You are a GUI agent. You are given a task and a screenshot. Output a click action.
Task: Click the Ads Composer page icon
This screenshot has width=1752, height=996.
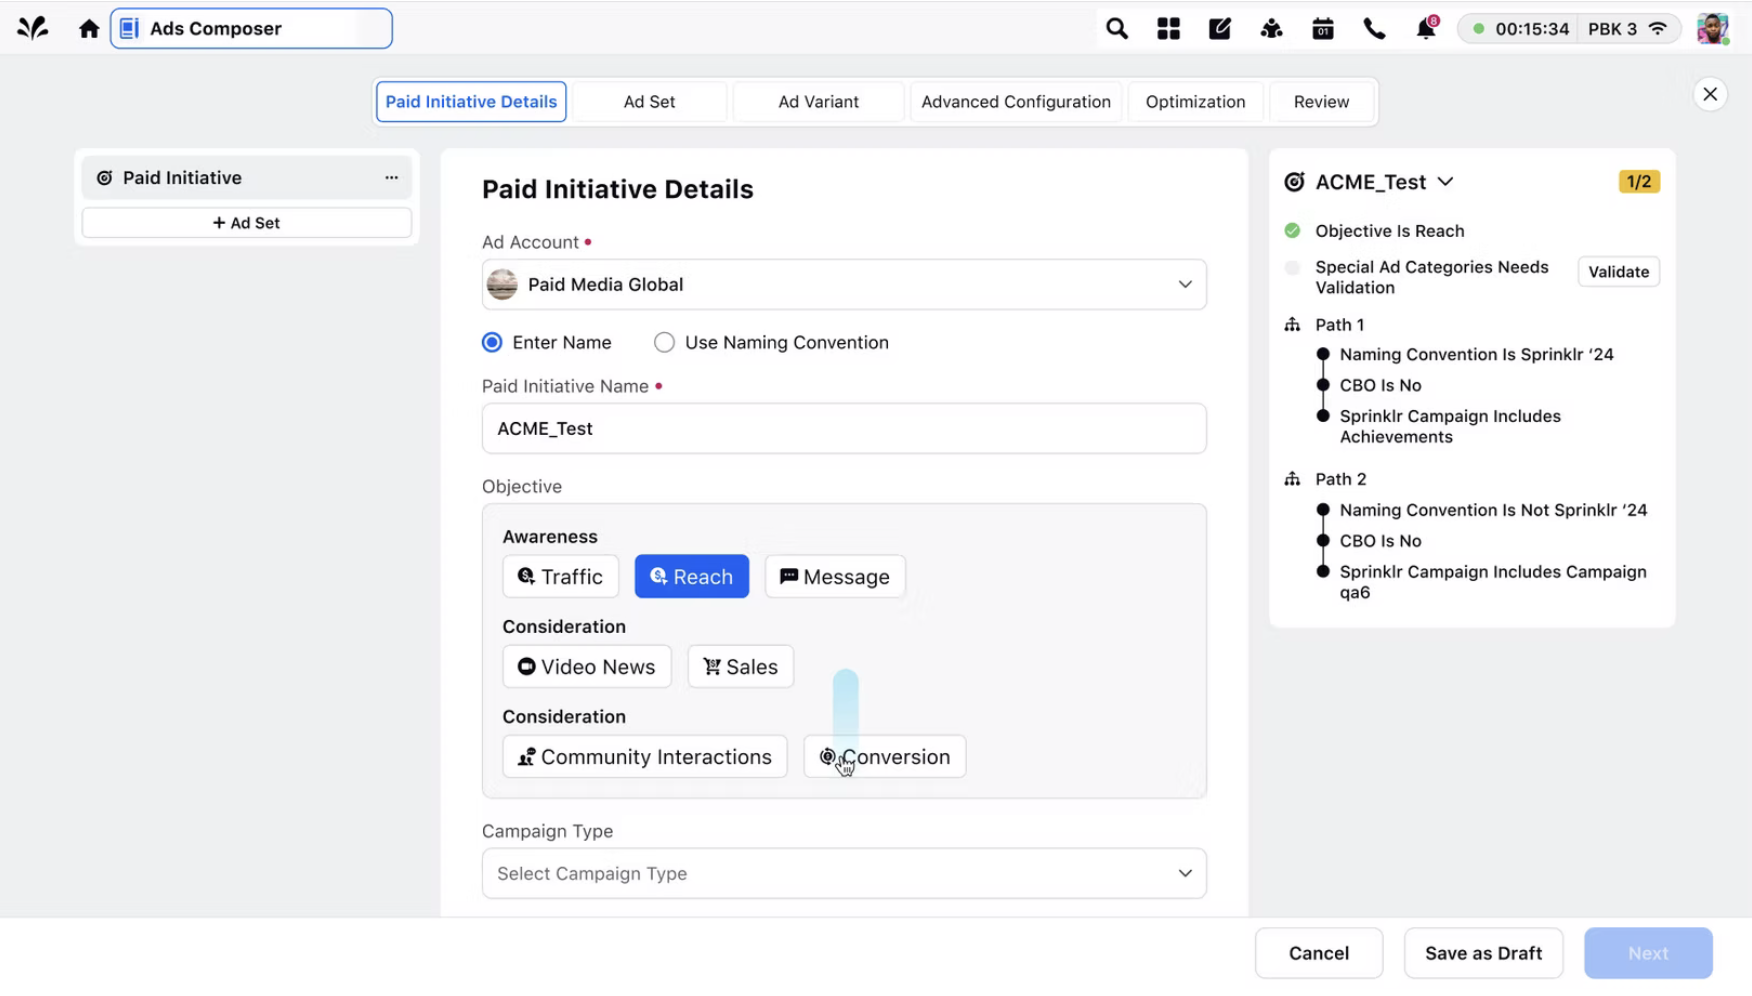[129, 28]
